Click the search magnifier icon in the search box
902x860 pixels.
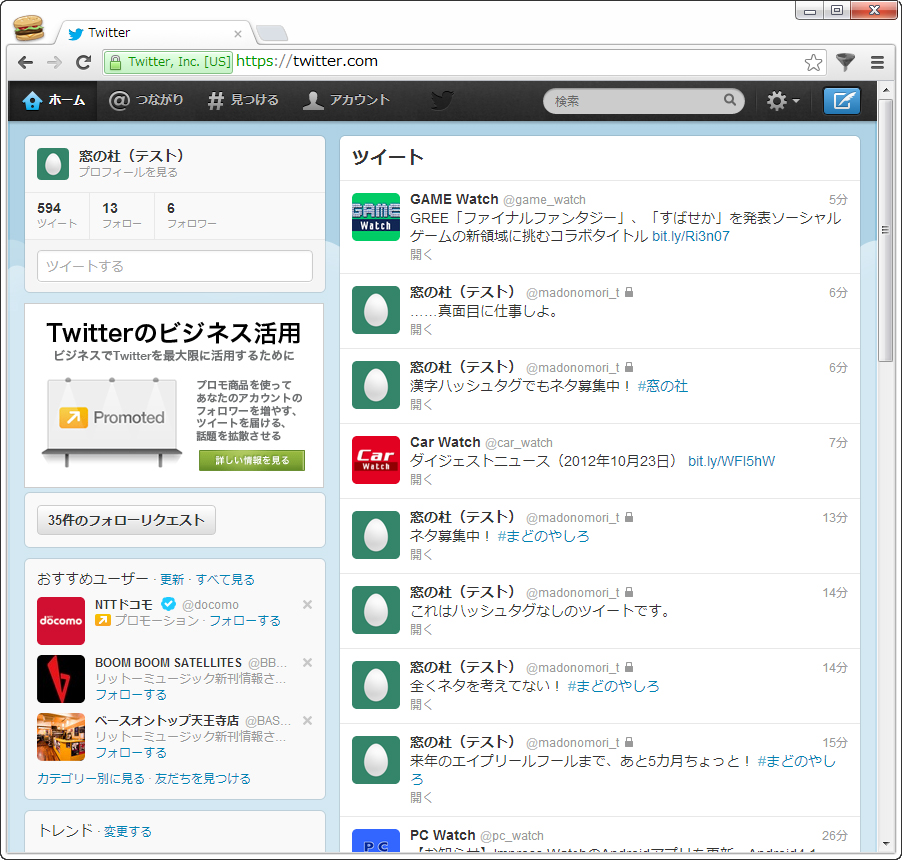click(x=730, y=100)
